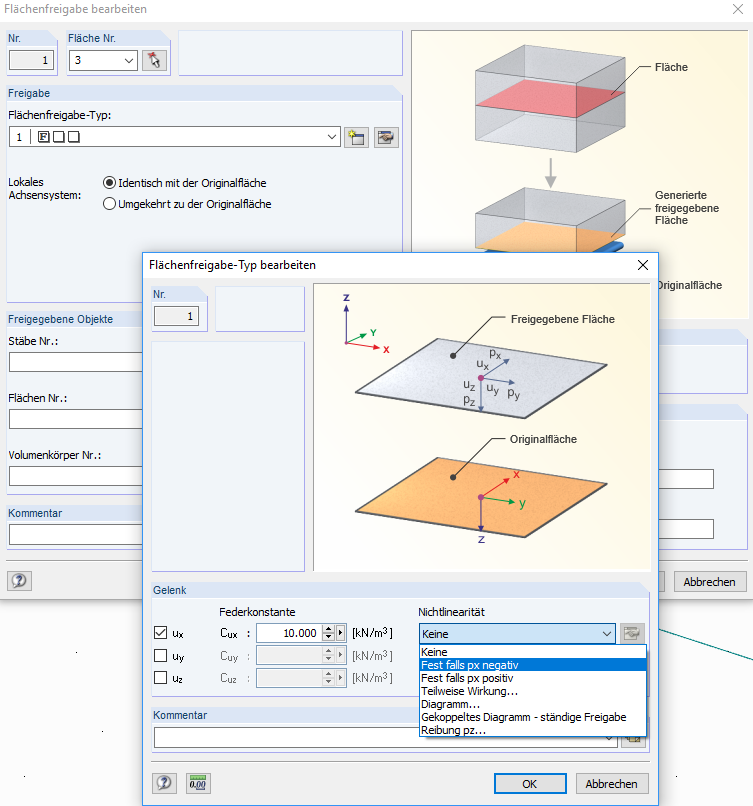The image size is (753, 806).
Task: Select Identisch mit der Originalfläche option
Action: (x=109, y=183)
